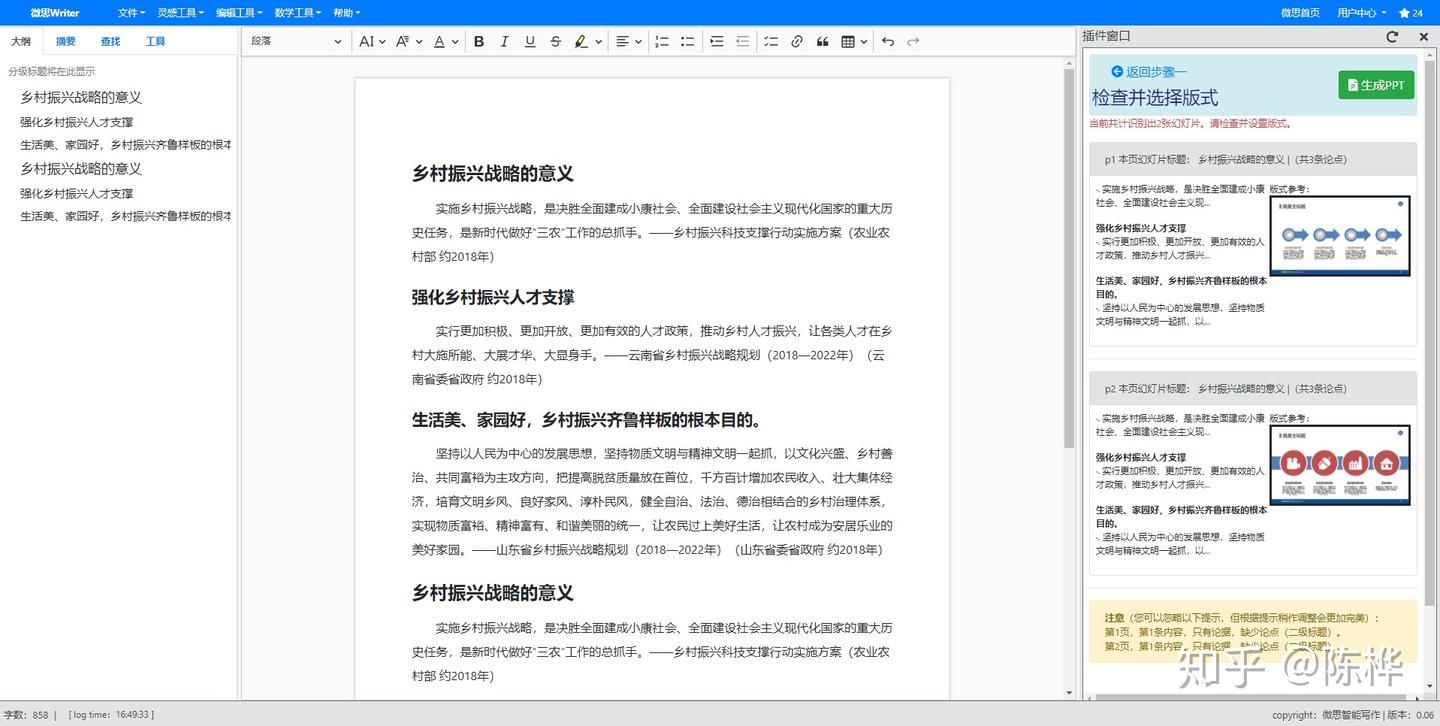1440x726 pixels.
Task: Expand the table options dropdown arrow
Action: (x=864, y=42)
